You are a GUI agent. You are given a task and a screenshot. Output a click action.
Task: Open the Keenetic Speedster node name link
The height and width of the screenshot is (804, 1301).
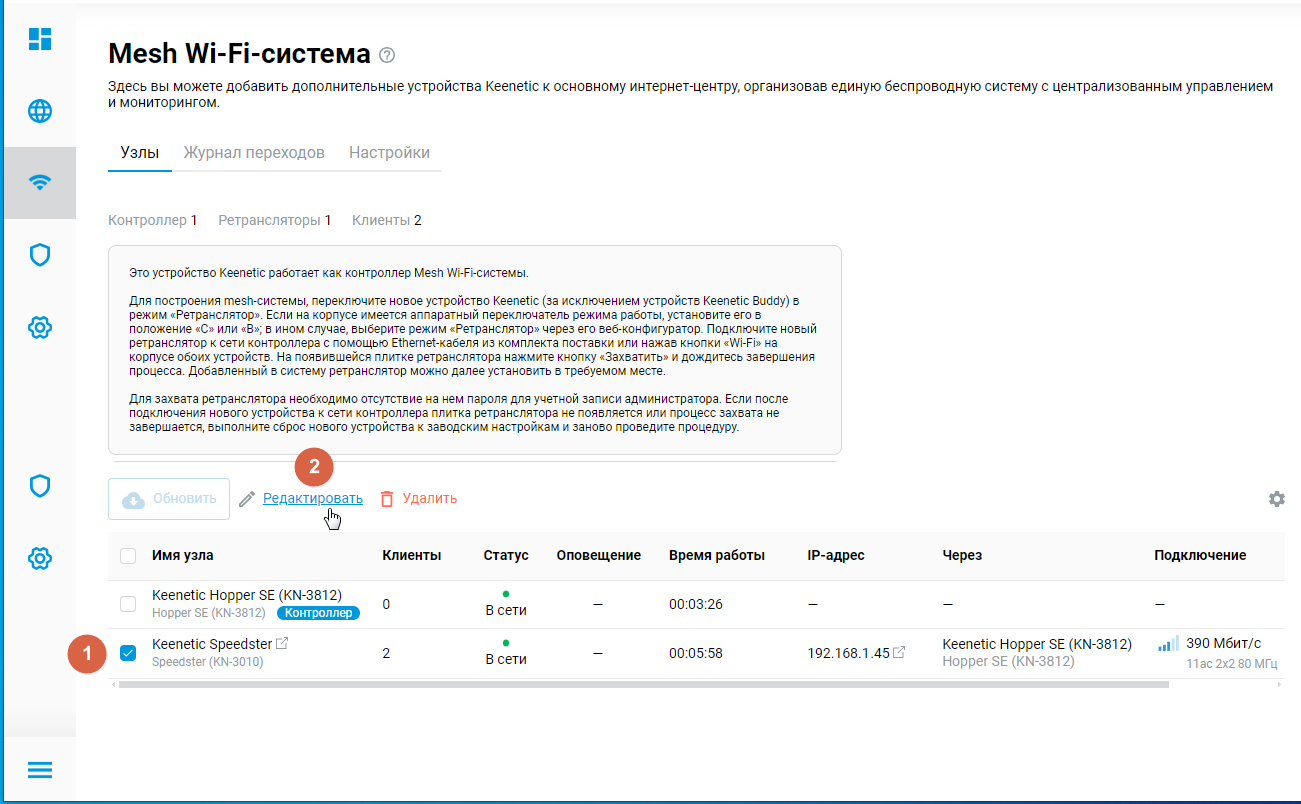click(211, 644)
